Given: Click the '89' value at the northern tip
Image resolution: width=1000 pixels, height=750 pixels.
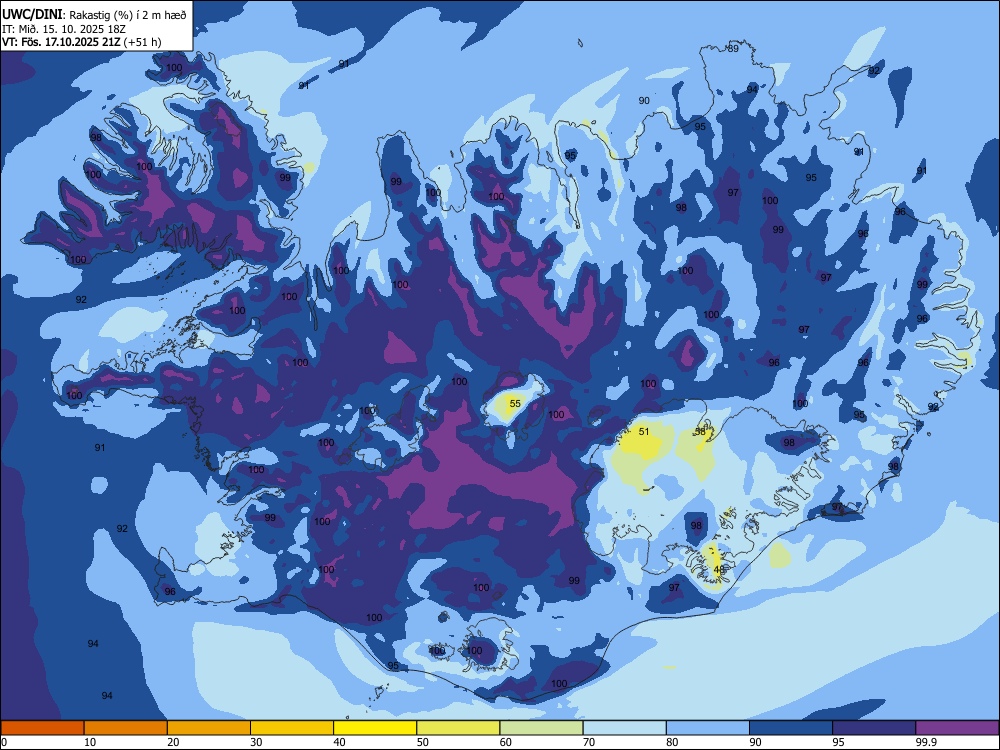Looking at the screenshot, I should [x=733, y=48].
